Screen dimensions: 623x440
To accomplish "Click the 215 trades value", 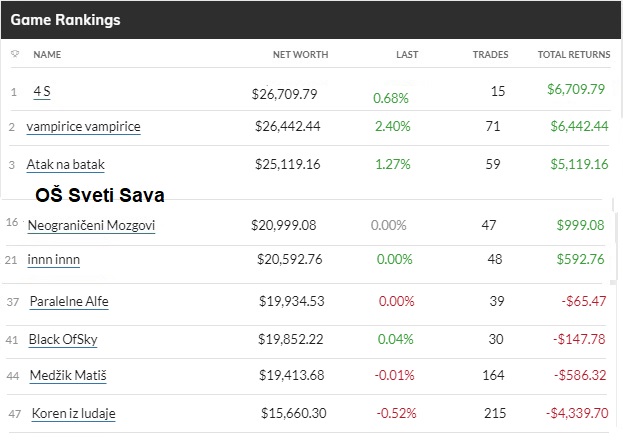I will [494, 413].
